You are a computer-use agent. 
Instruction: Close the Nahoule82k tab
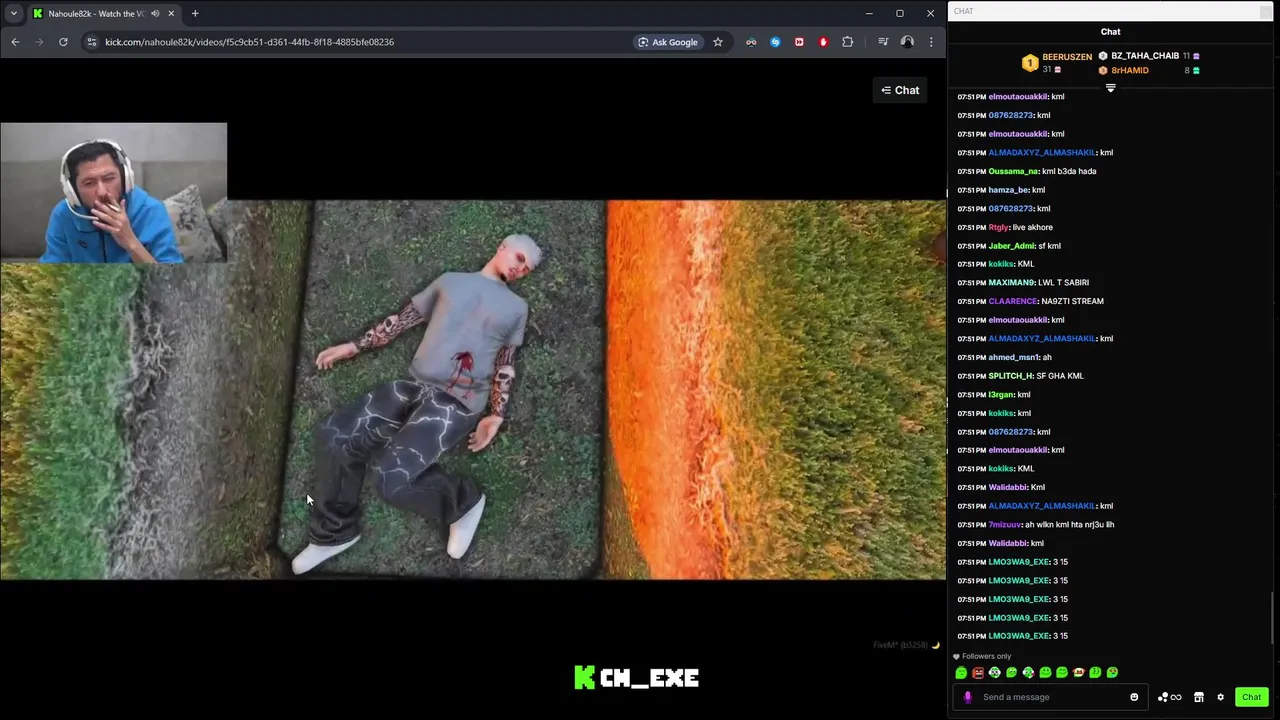point(171,13)
